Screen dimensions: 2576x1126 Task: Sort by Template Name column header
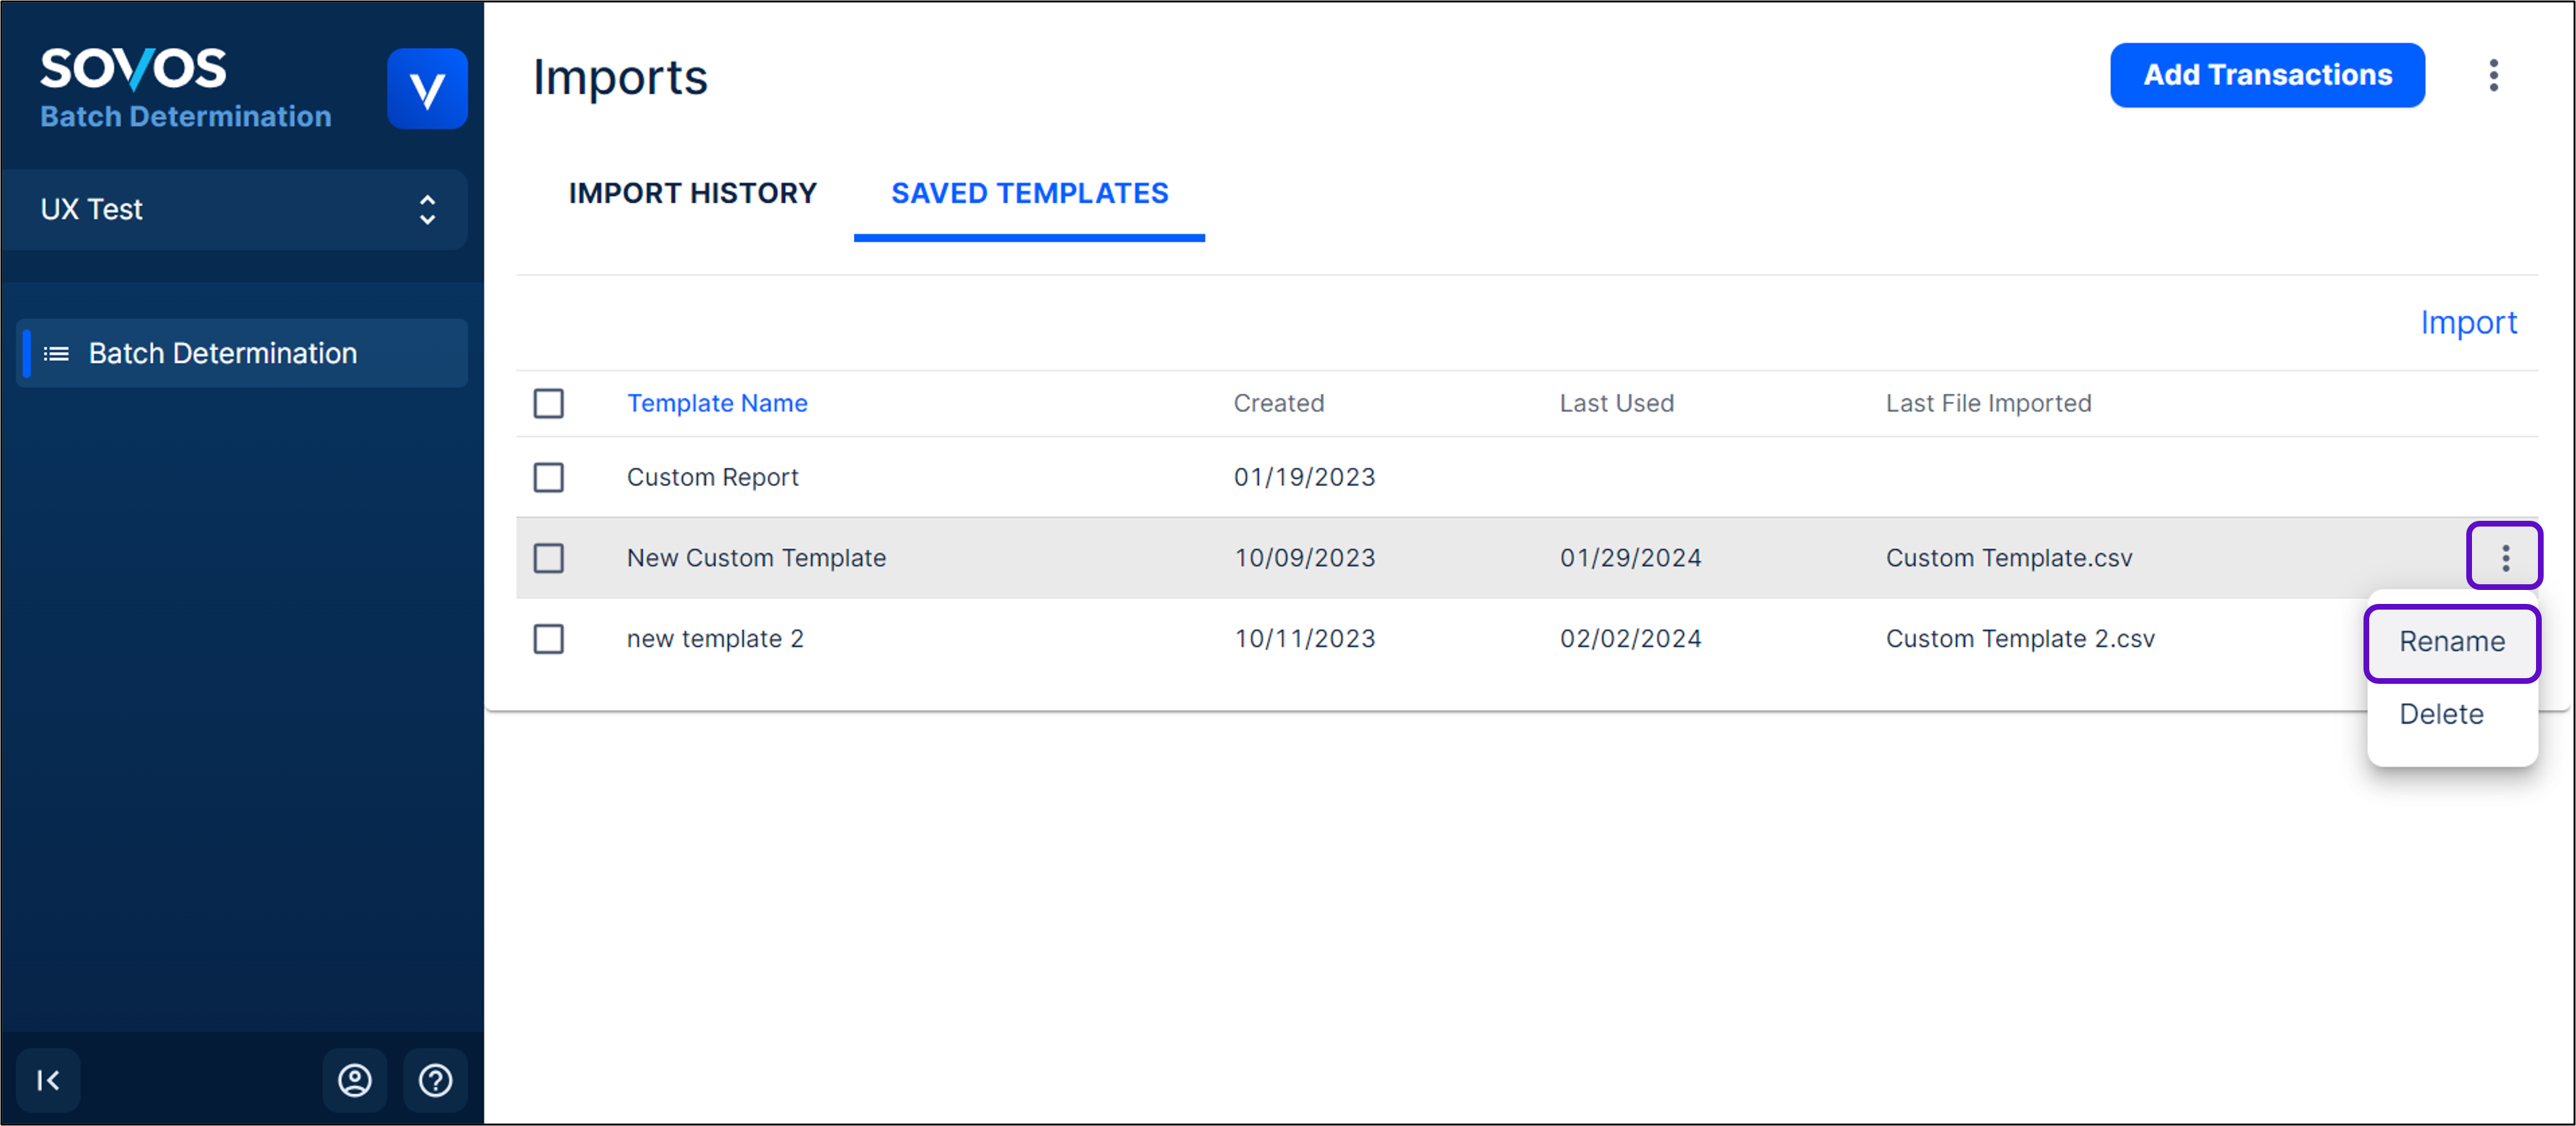pos(716,403)
